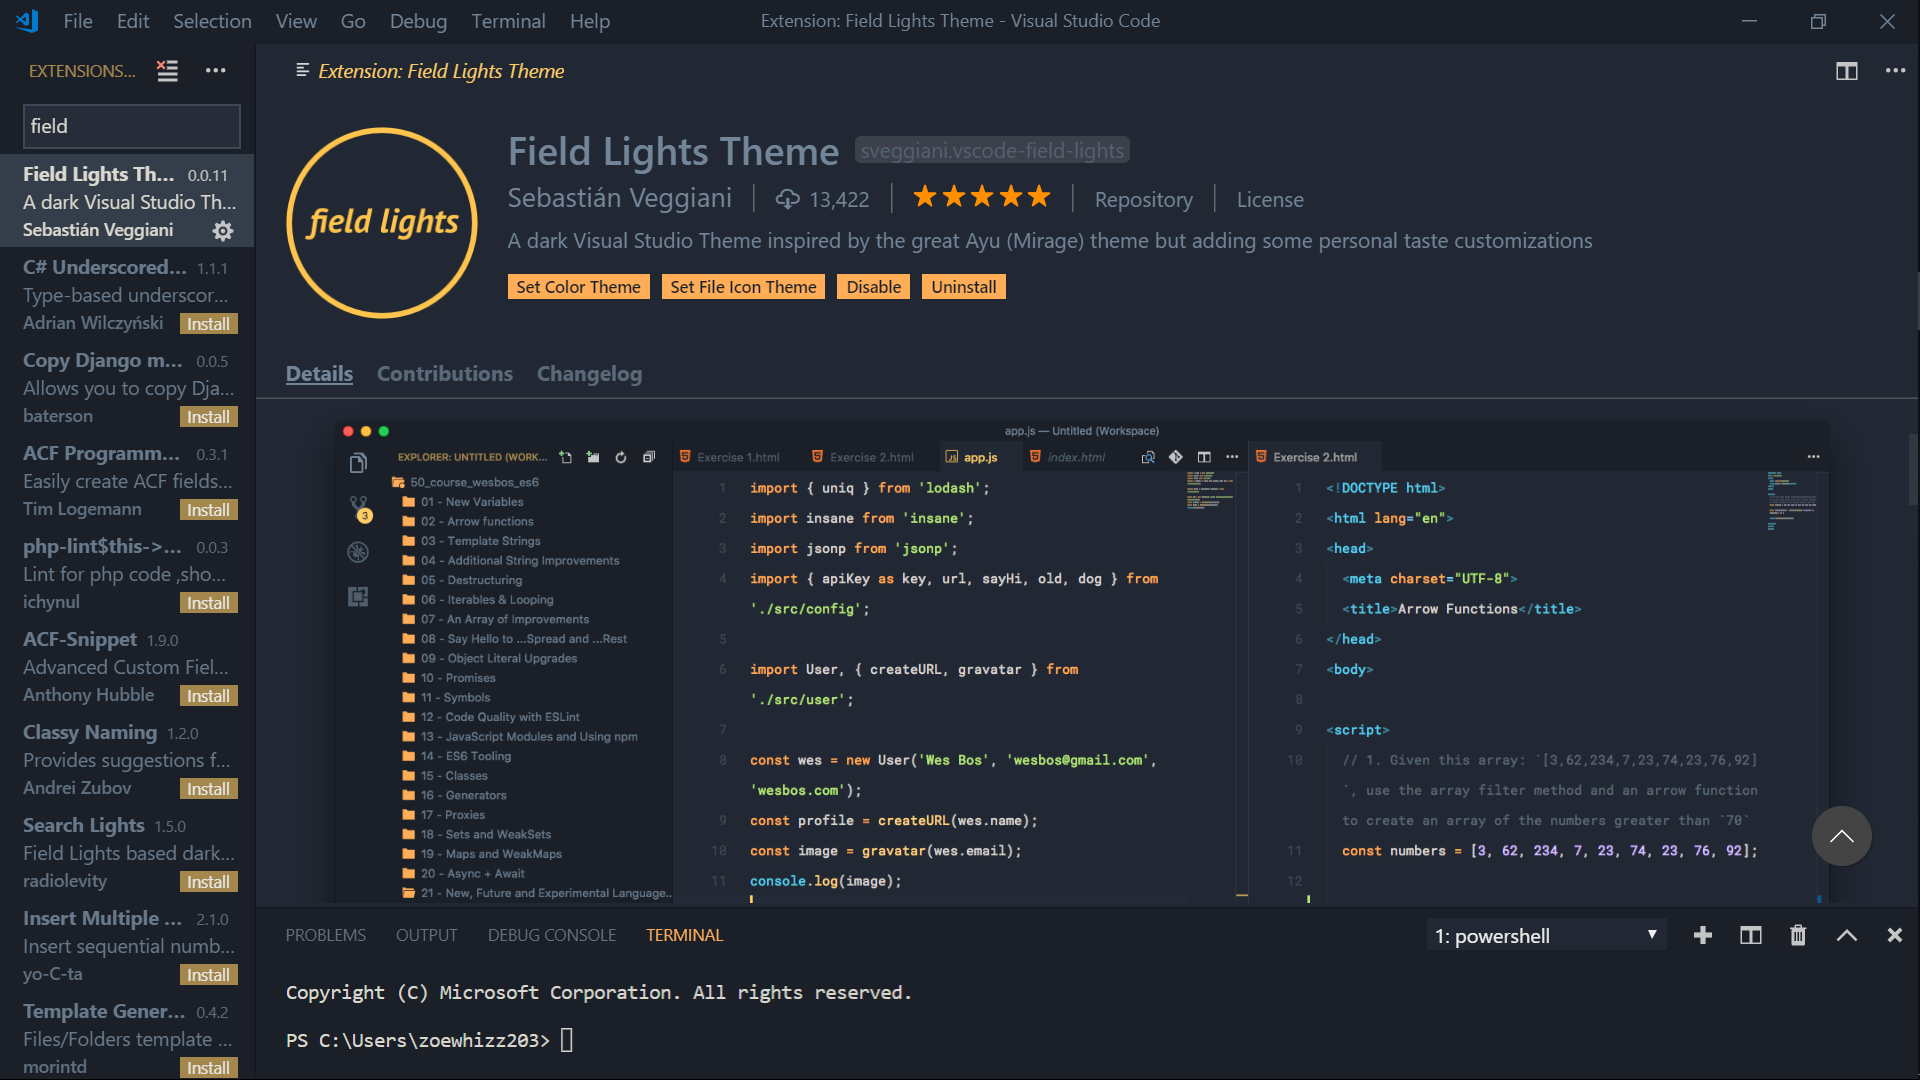The width and height of the screenshot is (1920, 1080).
Task: Kill terminal using the trash icon
Action: coord(1798,935)
